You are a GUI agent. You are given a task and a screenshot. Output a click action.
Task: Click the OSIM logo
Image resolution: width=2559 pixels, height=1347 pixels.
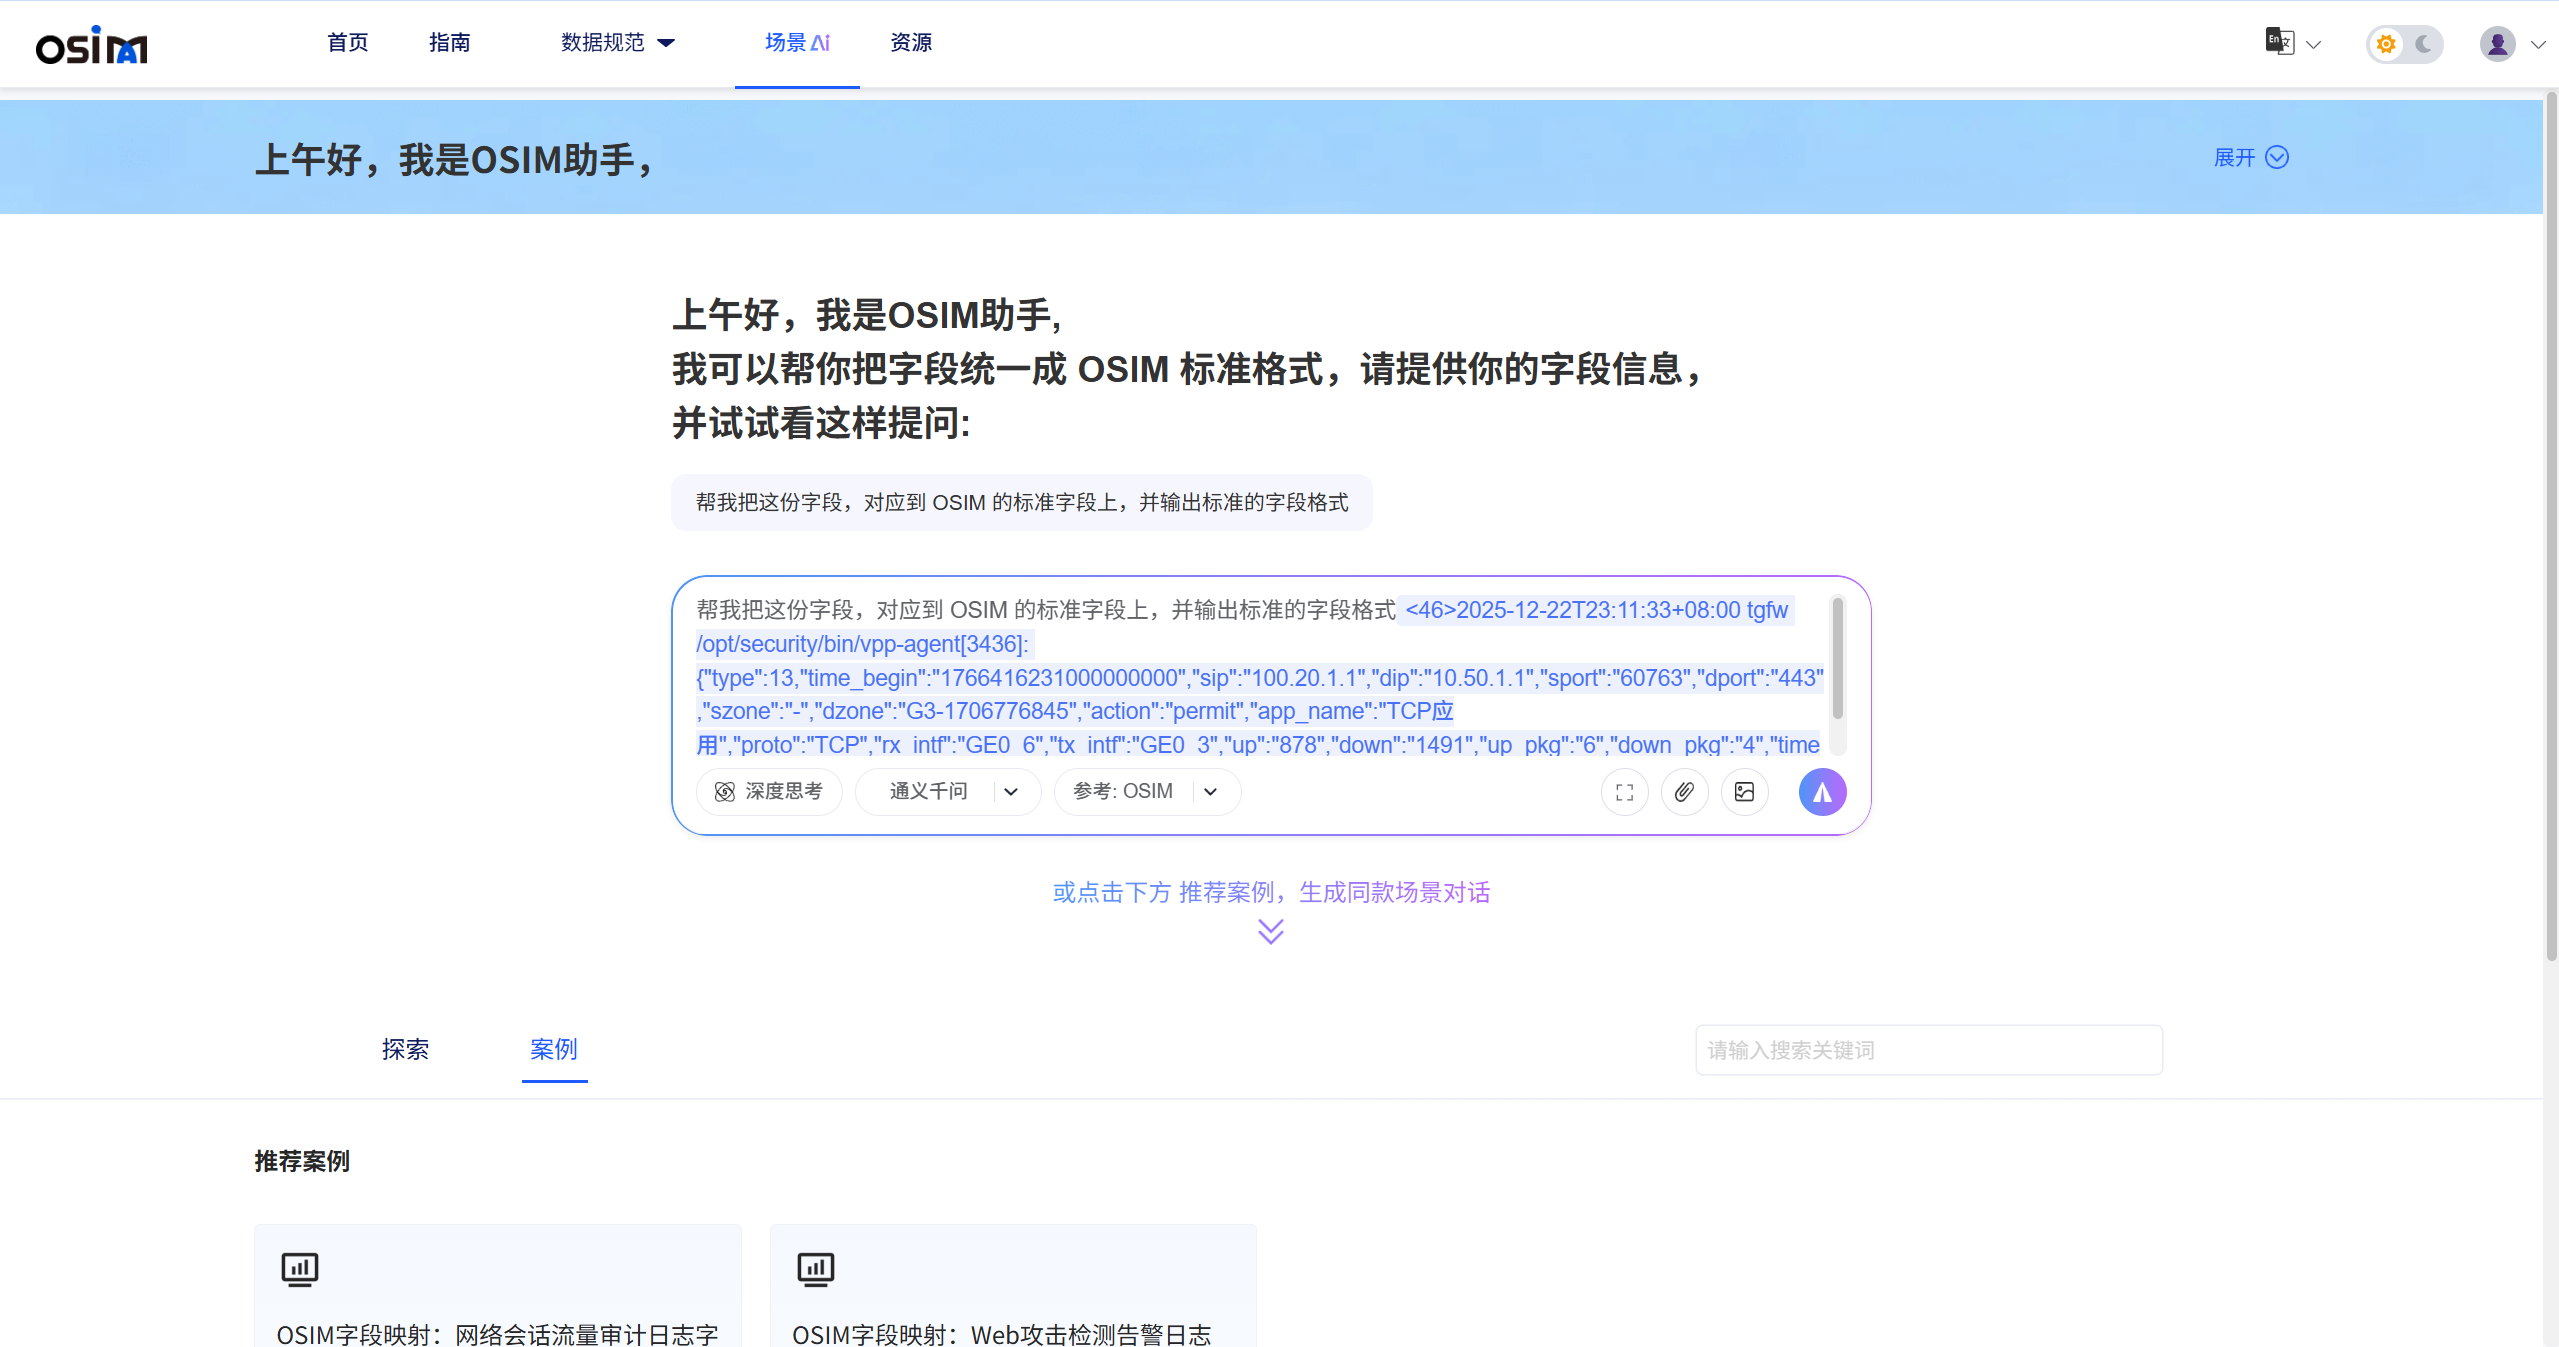(x=91, y=45)
